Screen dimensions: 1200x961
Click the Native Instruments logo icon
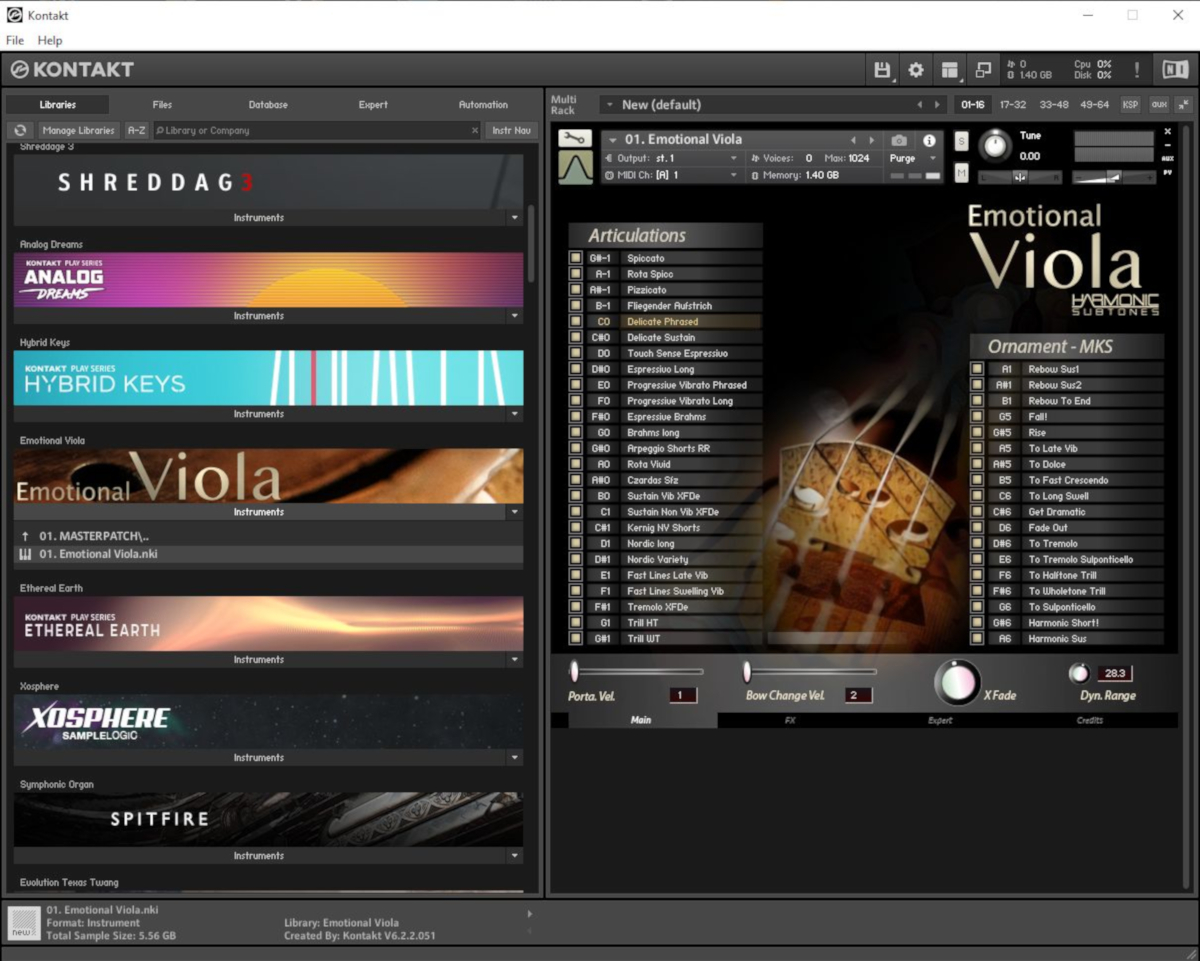point(1174,70)
